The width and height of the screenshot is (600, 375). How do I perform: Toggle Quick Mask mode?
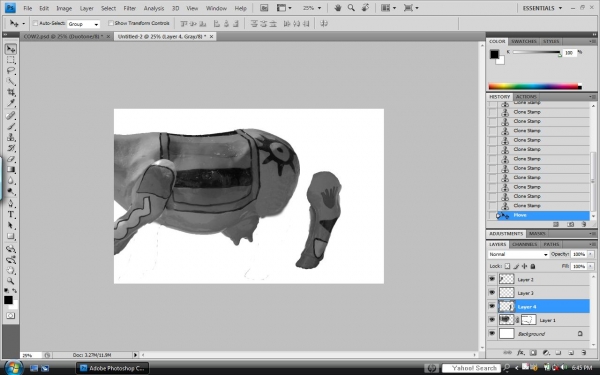(x=11, y=316)
